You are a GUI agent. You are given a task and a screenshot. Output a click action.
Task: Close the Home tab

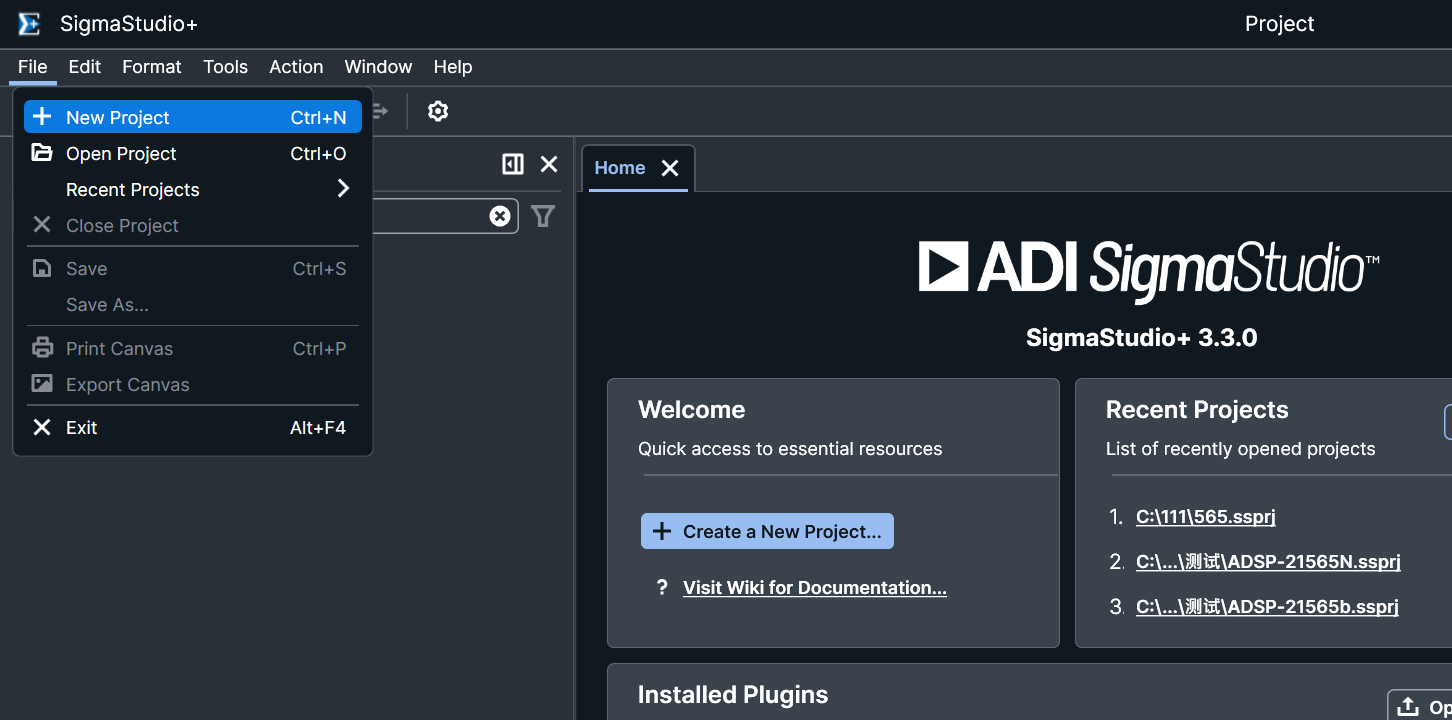(x=670, y=168)
